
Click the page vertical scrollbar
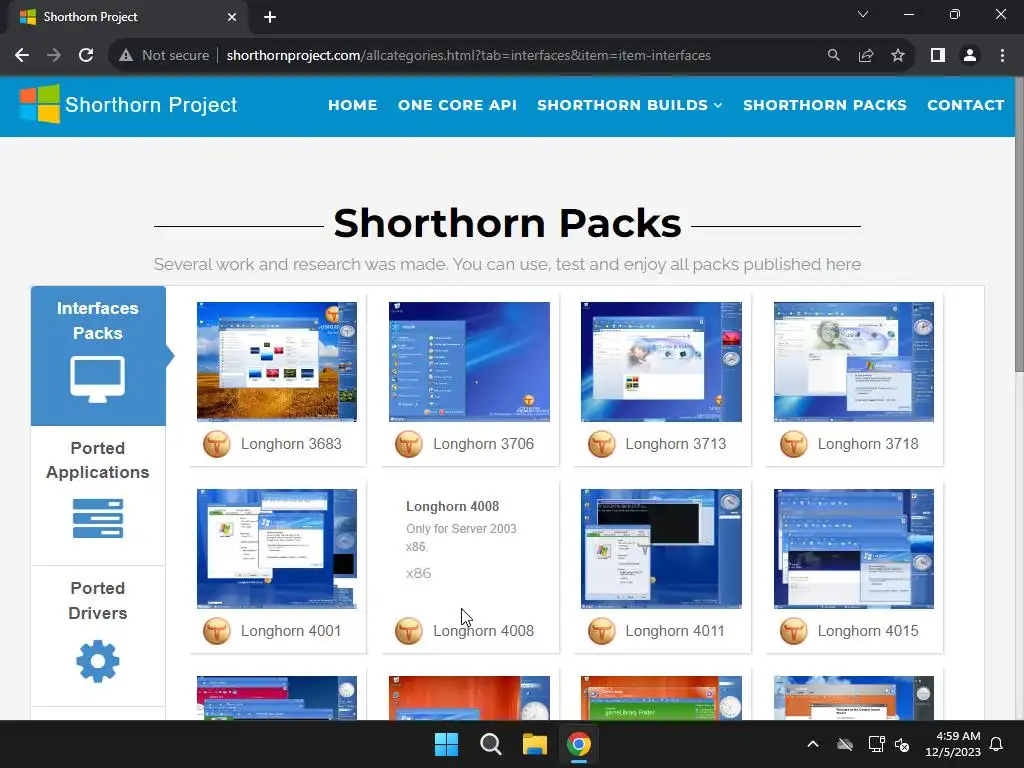click(x=1019, y=225)
